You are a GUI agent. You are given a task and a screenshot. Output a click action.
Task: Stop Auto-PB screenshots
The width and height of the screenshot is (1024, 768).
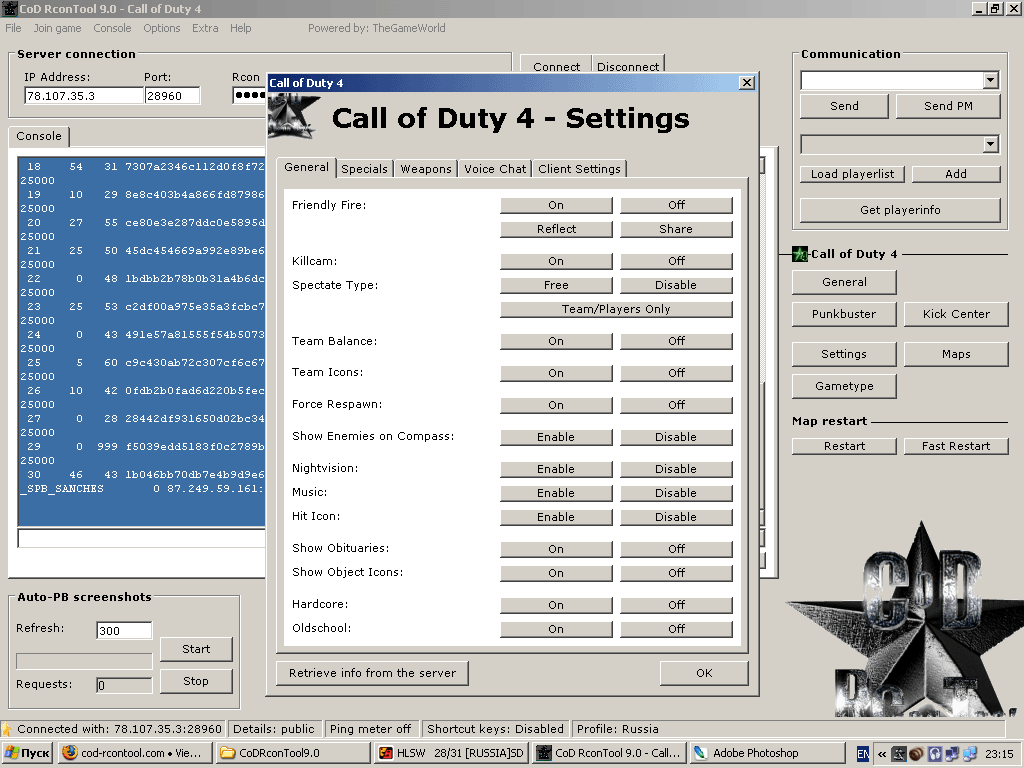tap(196, 681)
